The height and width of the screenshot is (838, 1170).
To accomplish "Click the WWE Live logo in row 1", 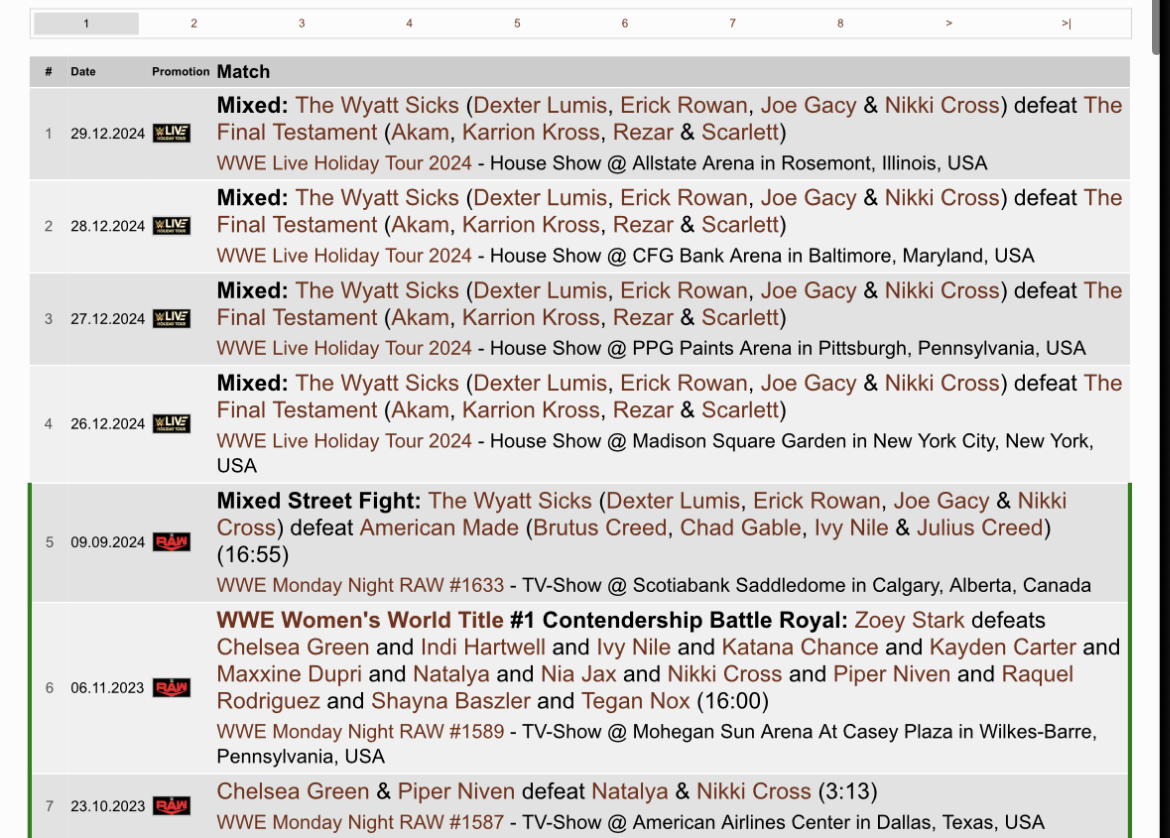I will (172, 133).
